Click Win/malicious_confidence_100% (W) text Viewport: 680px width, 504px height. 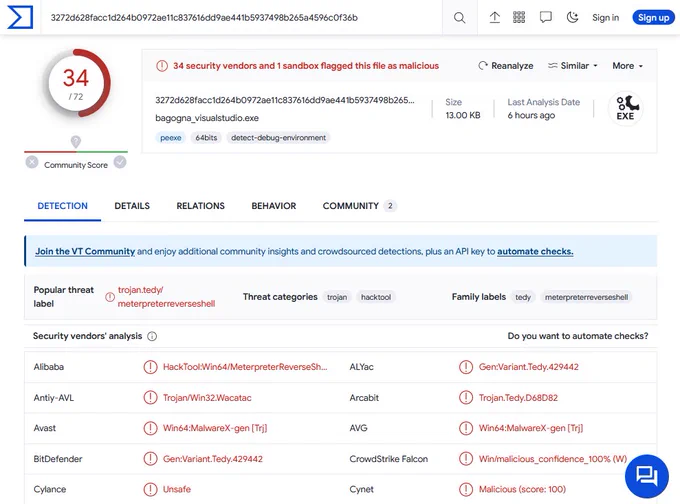pyautogui.click(x=553, y=459)
